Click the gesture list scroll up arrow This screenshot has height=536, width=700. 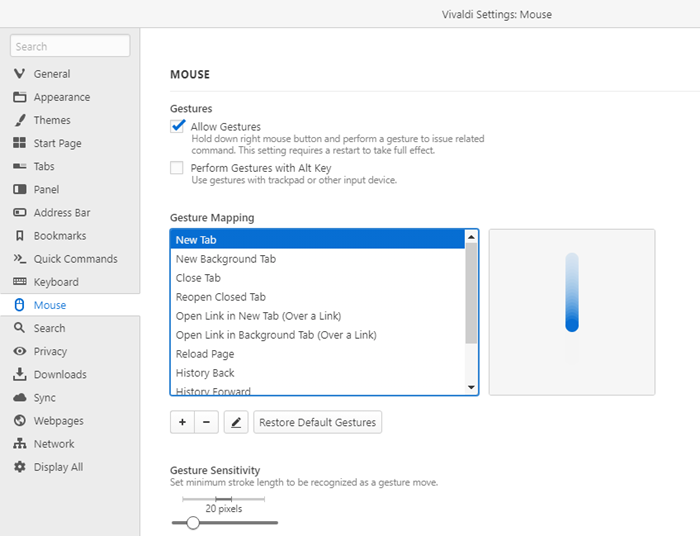[x=471, y=237]
